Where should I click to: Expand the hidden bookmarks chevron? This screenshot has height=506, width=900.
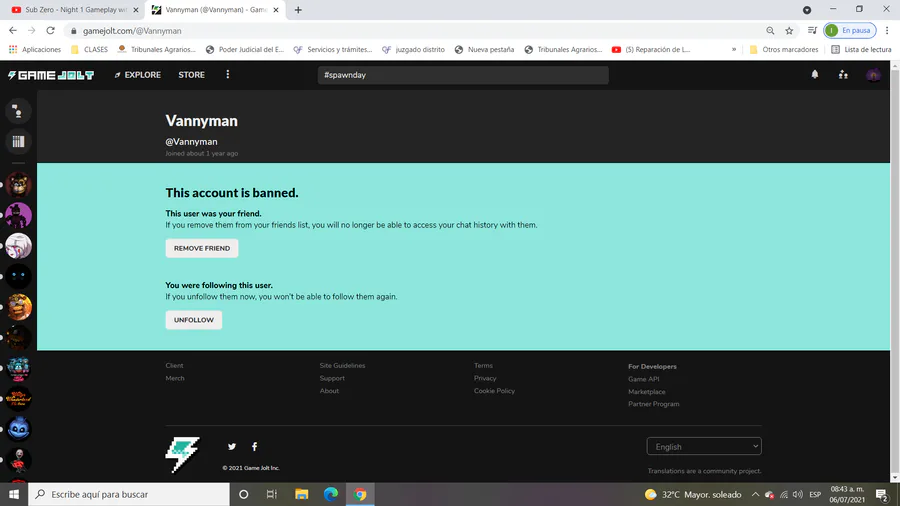(734, 49)
